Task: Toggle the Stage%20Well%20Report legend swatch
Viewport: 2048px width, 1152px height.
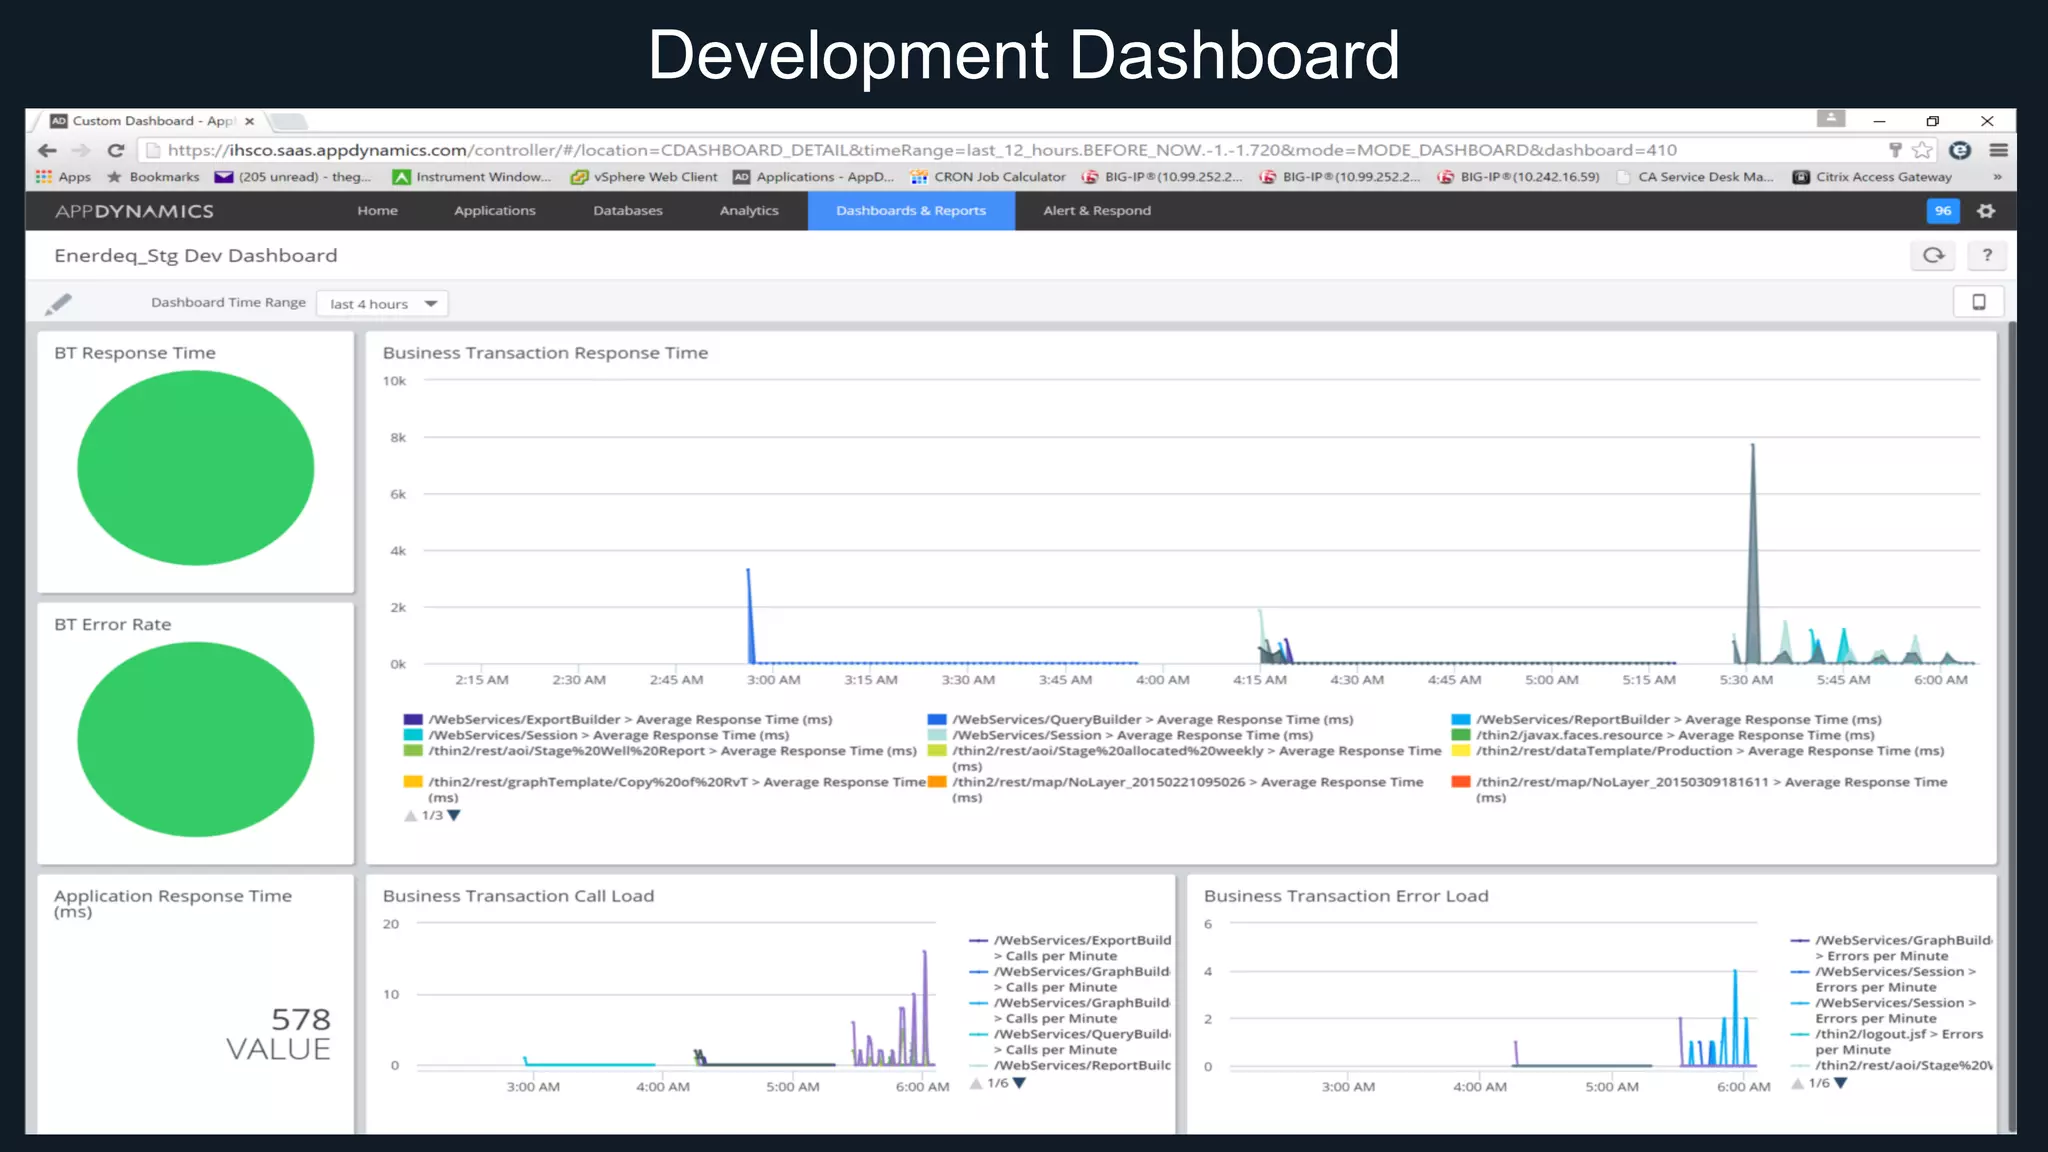Action: tap(413, 751)
